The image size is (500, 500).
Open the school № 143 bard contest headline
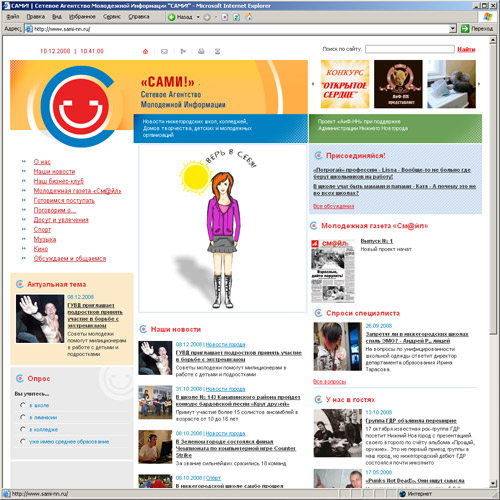[238, 400]
